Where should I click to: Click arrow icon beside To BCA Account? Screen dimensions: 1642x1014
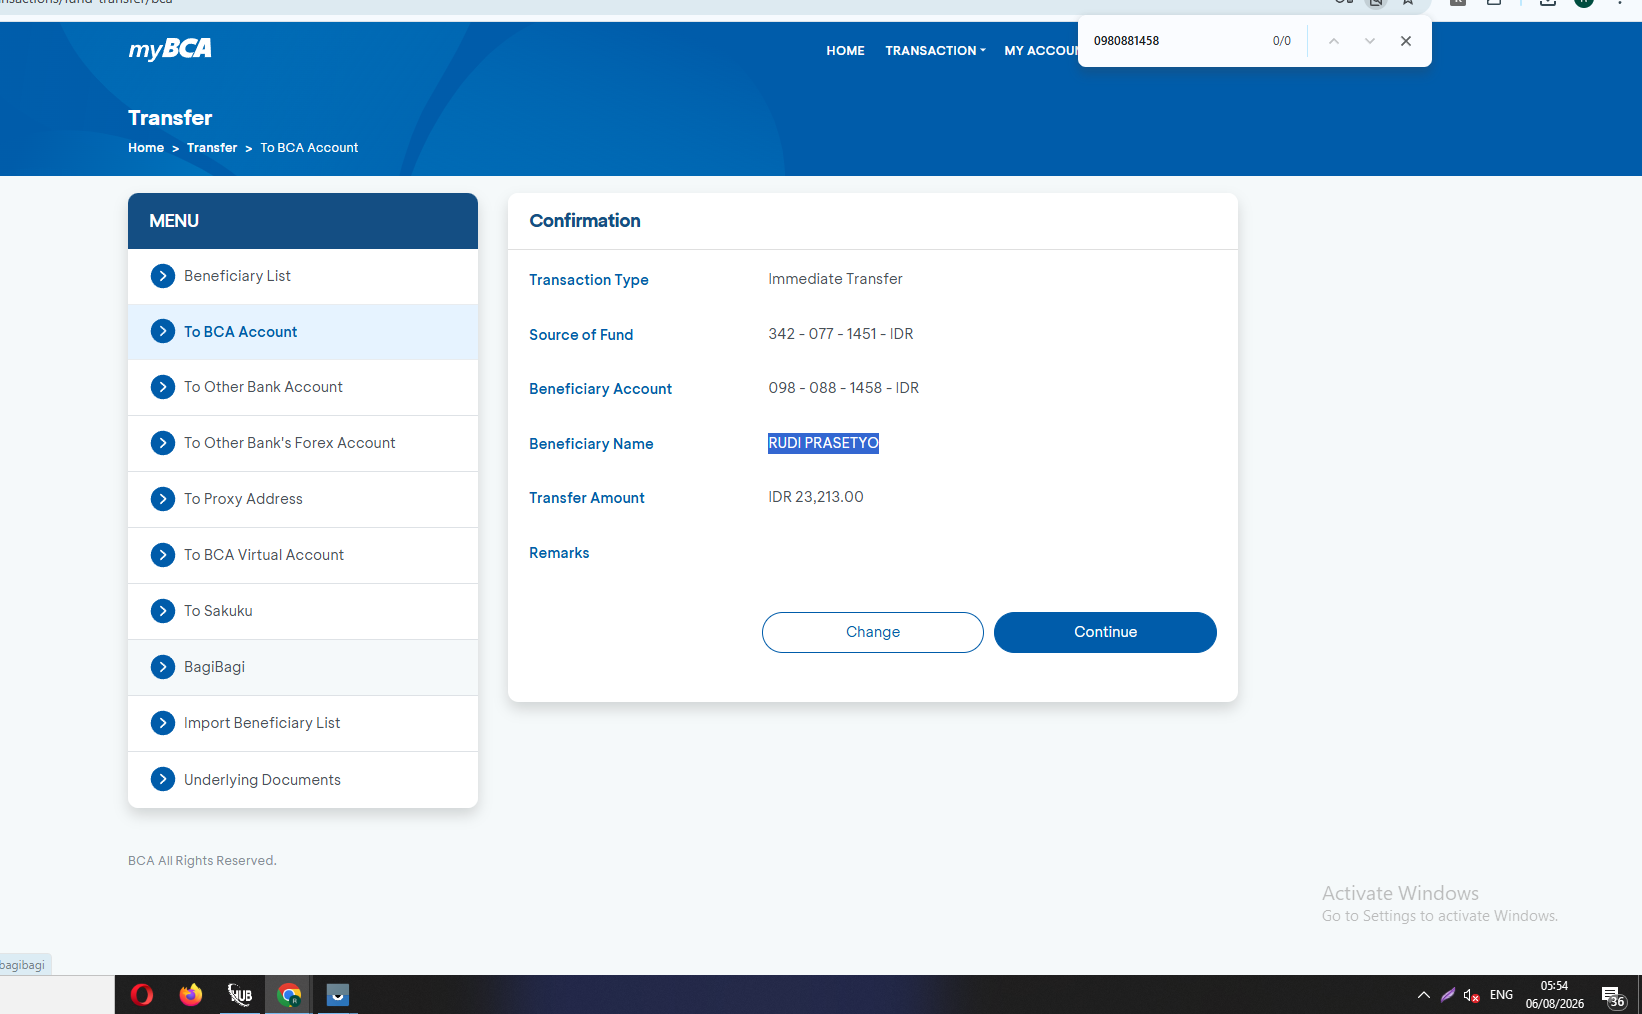click(163, 332)
